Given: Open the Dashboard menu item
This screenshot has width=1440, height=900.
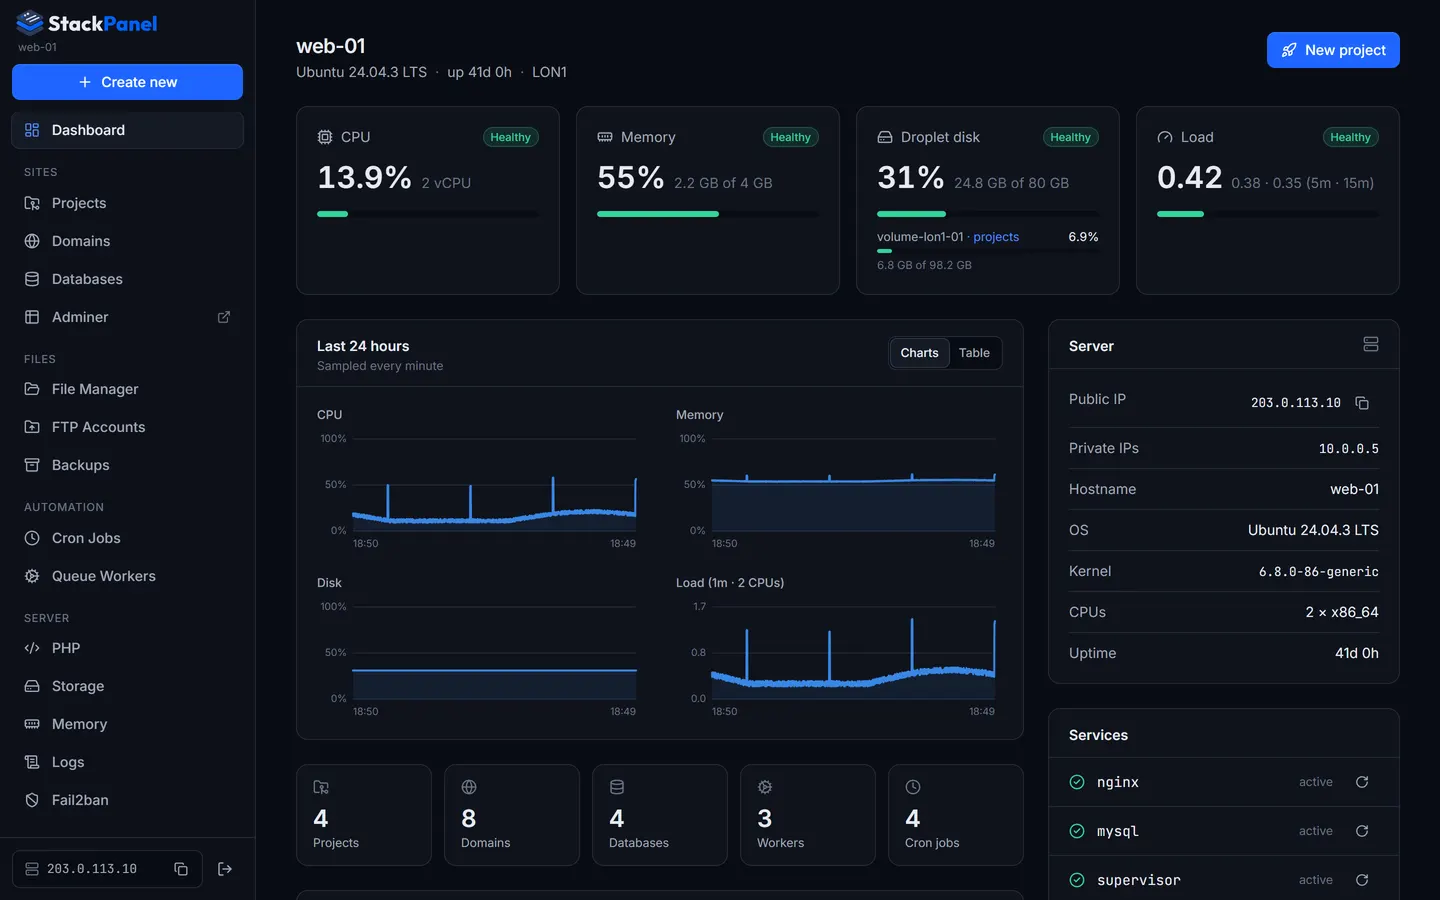Looking at the screenshot, I should 127,130.
